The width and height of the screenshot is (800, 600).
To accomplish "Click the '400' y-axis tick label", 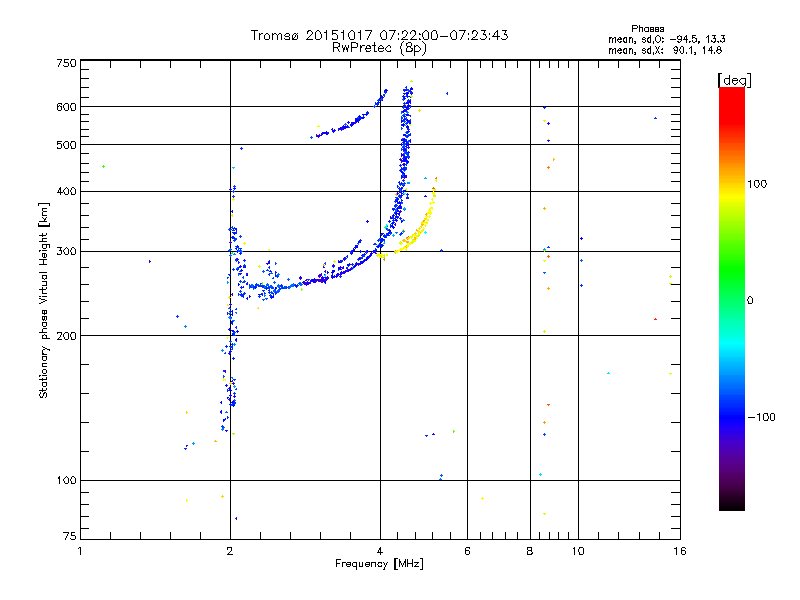I will pos(66,191).
